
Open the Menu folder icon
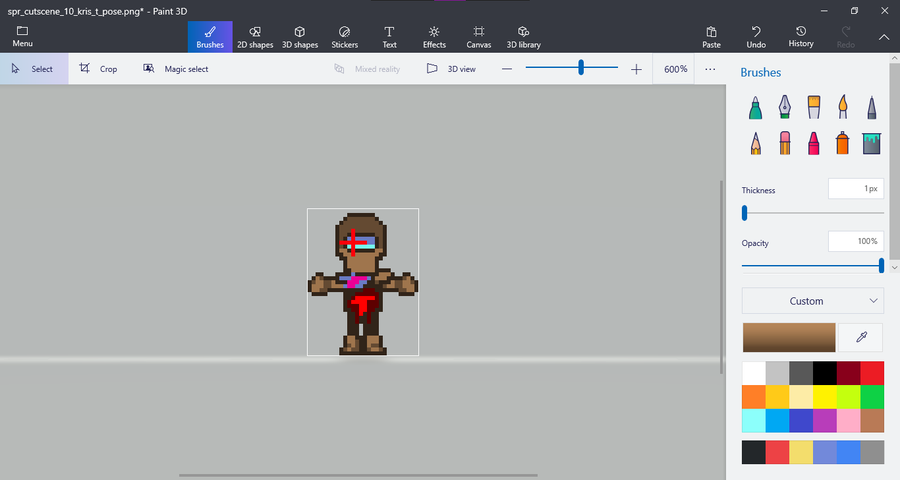[22, 31]
